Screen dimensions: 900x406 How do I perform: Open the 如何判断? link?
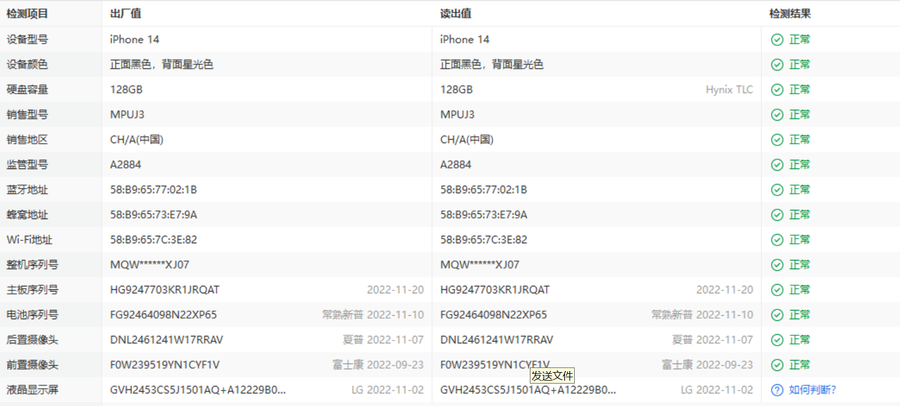pos(812,390)
